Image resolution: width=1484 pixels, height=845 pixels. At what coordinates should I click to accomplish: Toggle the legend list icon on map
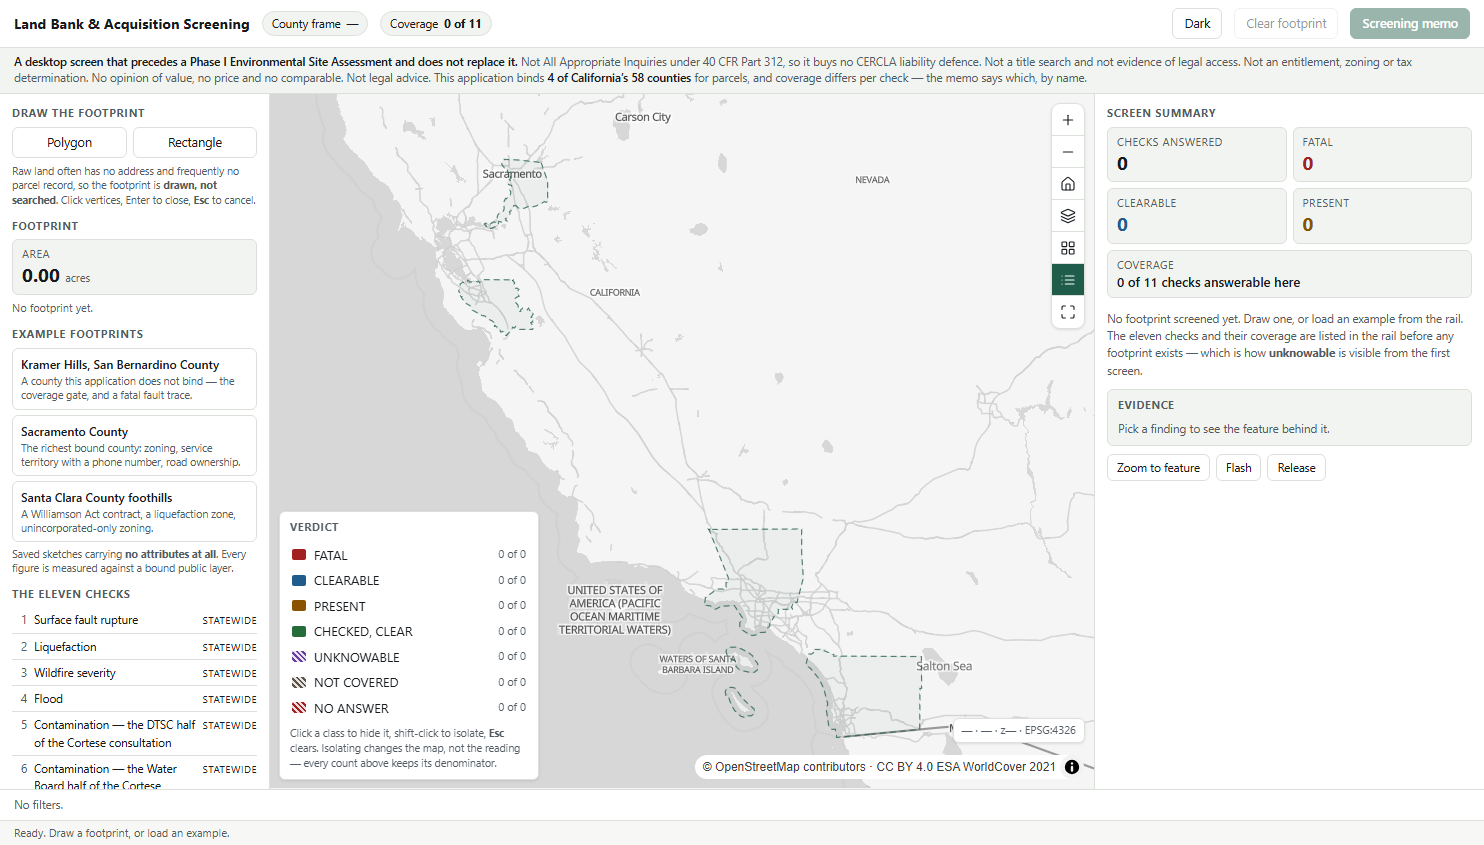[1068, 280]
